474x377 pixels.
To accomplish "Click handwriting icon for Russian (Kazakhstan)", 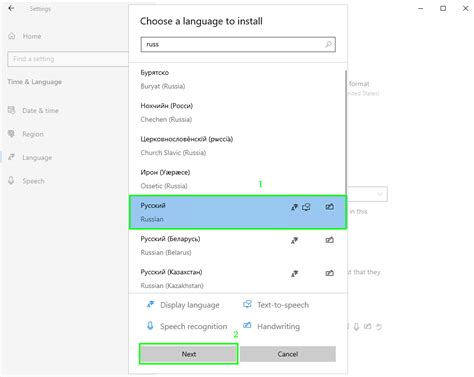I will 329,273.
